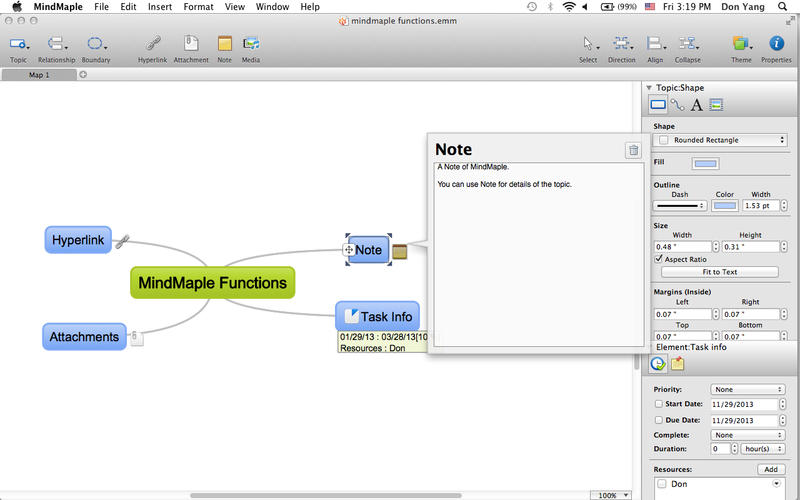This screenshot has height=500, width=800.
Task: Enable the Due Date checkbox
Action: click(658, 420)
